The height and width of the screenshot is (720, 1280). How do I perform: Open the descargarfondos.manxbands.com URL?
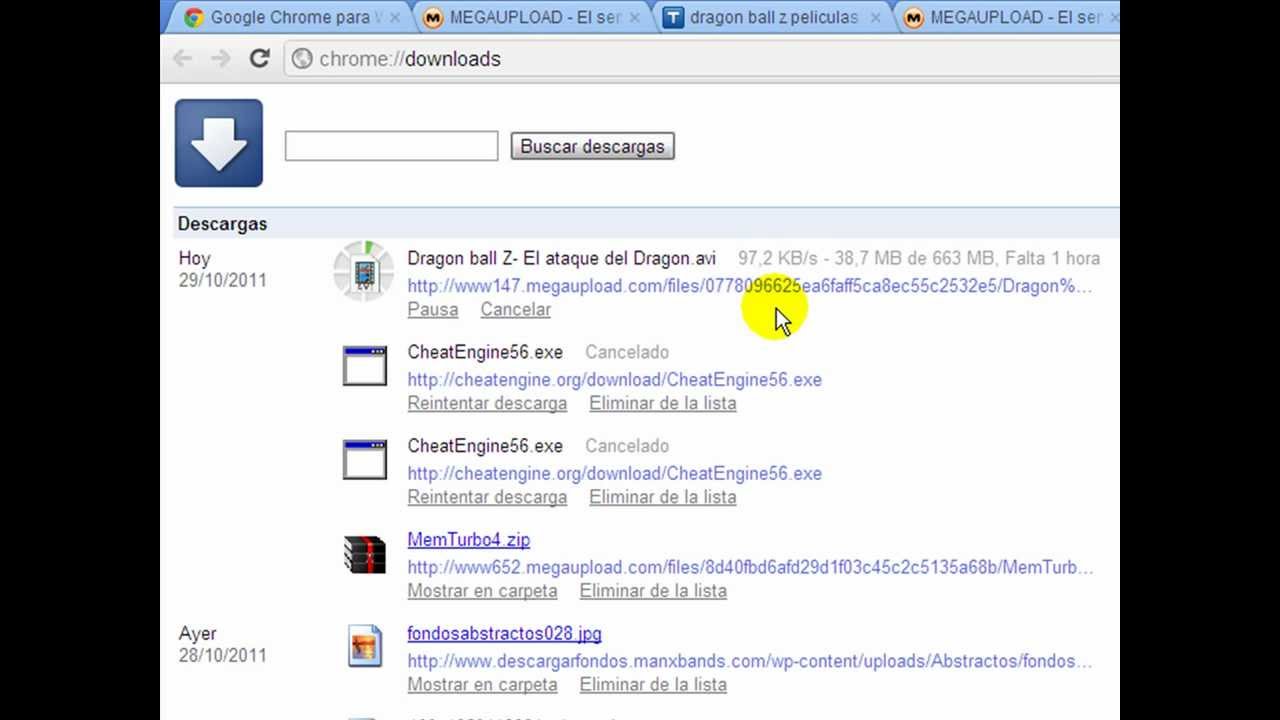coord(749,661)
